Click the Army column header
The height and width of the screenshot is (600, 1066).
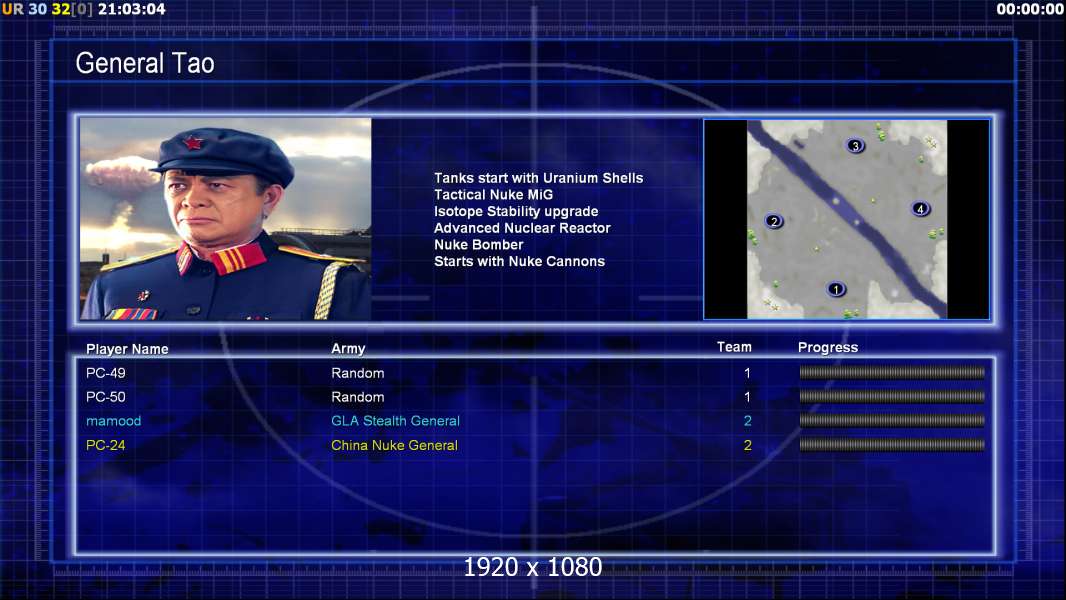348,349
